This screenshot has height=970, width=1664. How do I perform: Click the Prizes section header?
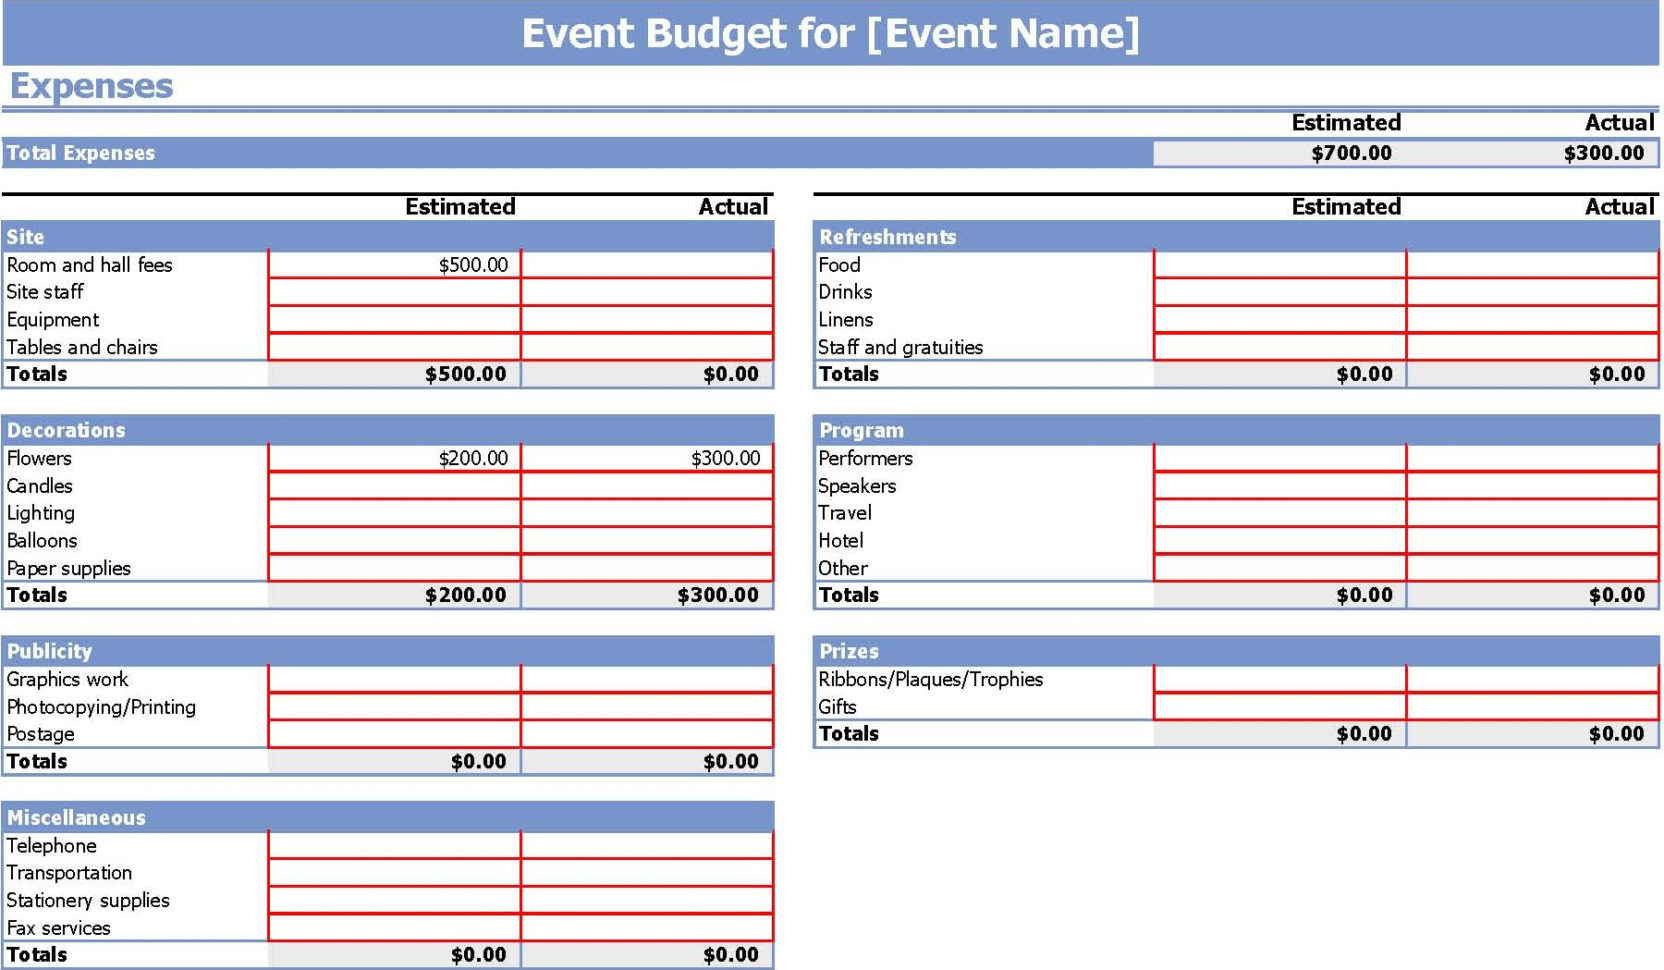[848, 651]
